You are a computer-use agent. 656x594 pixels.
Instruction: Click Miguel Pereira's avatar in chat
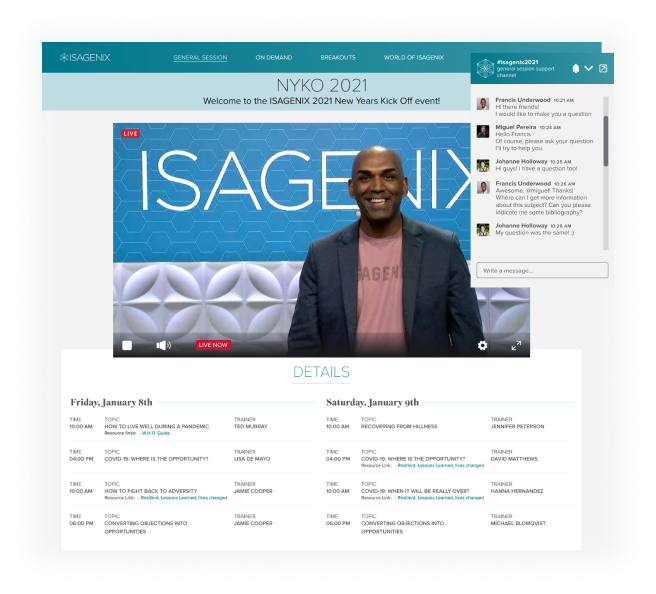pos(483,131)
